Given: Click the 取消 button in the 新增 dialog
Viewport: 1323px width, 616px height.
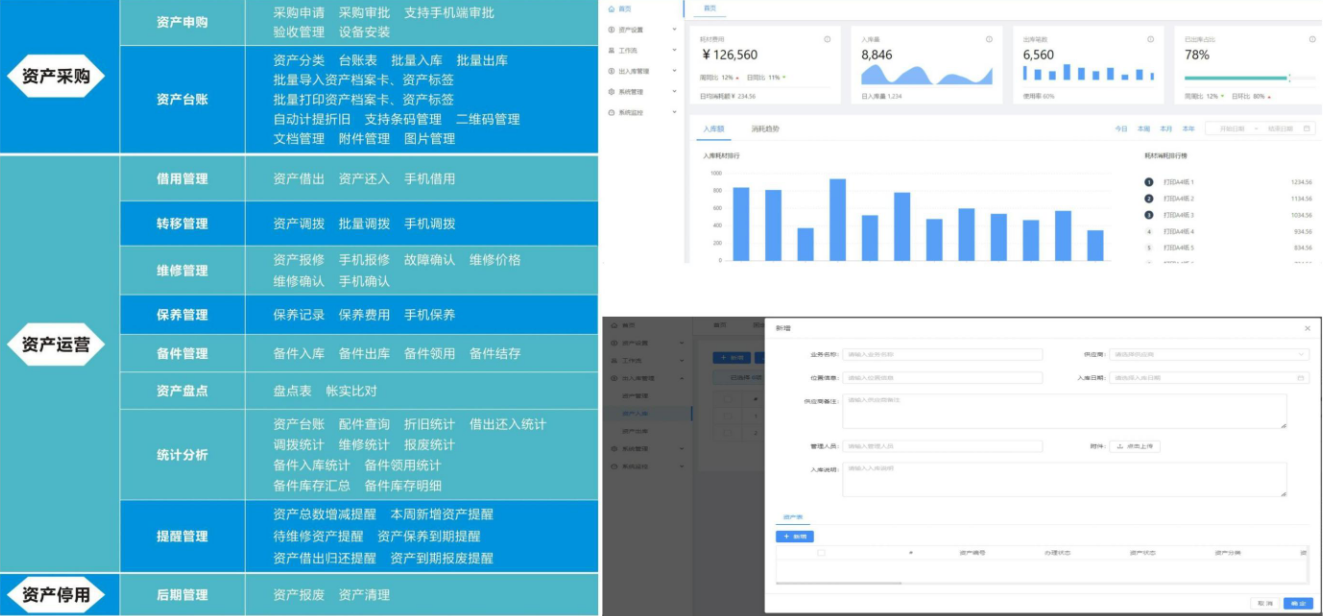Looking at the screenshot, I should (1265, 603).
